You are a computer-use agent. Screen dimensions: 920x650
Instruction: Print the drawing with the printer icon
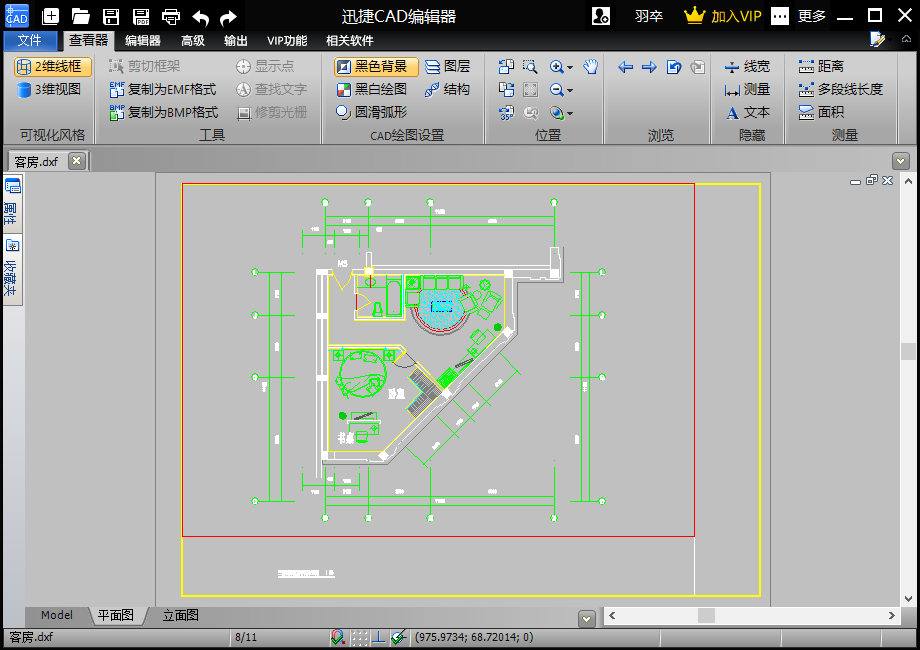tap(171, 16)
